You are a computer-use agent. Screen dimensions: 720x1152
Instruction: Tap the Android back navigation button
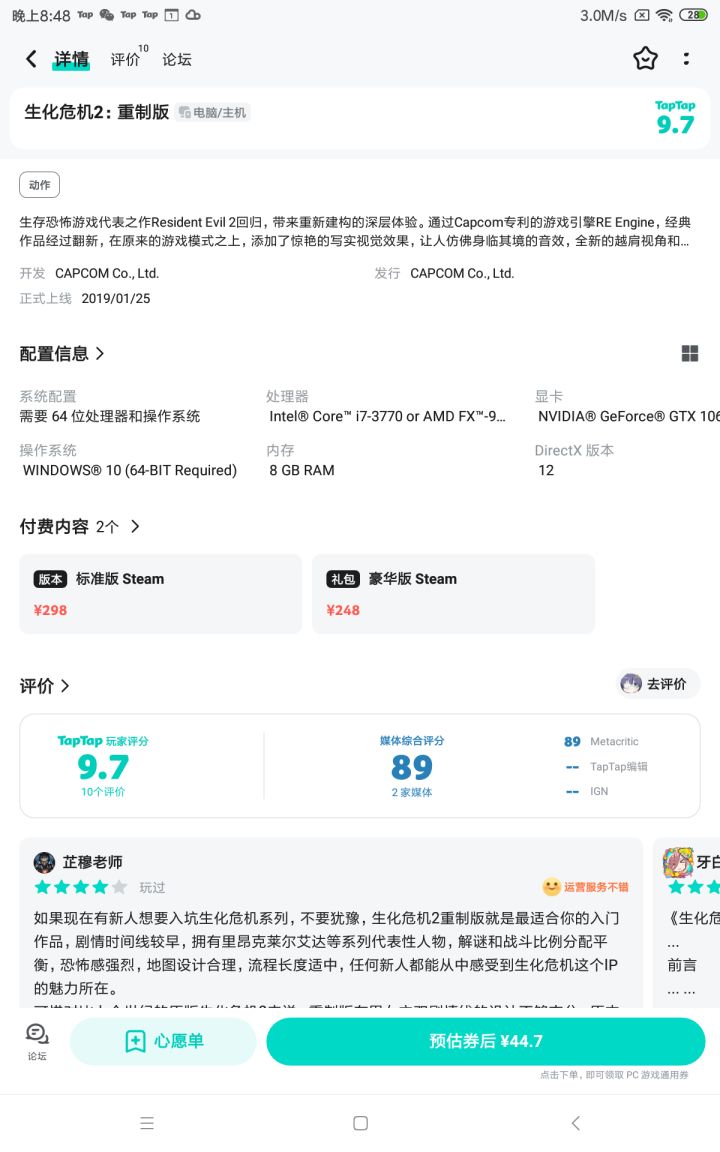575,1123
